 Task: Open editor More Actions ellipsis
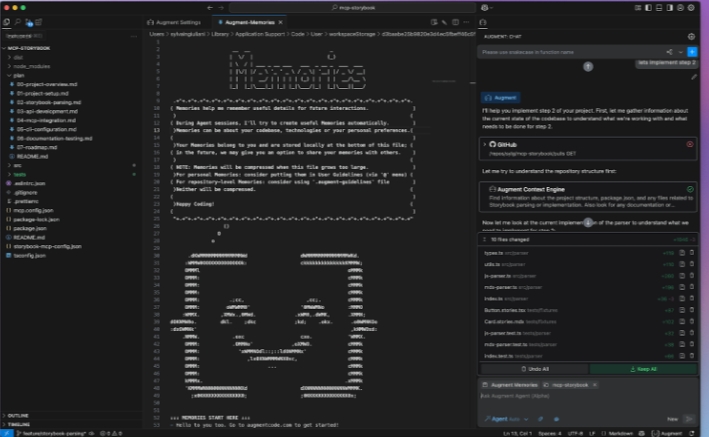466,22
